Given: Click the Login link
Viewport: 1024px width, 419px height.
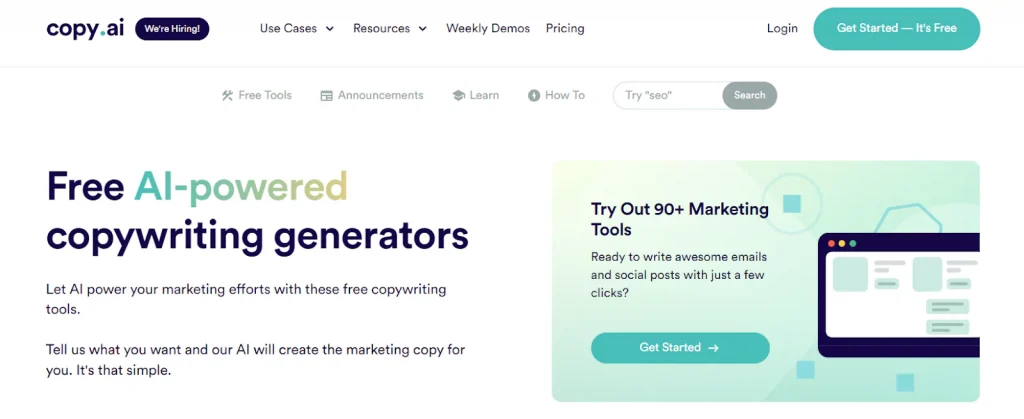Looking at the screenshot, I should 782,29.
